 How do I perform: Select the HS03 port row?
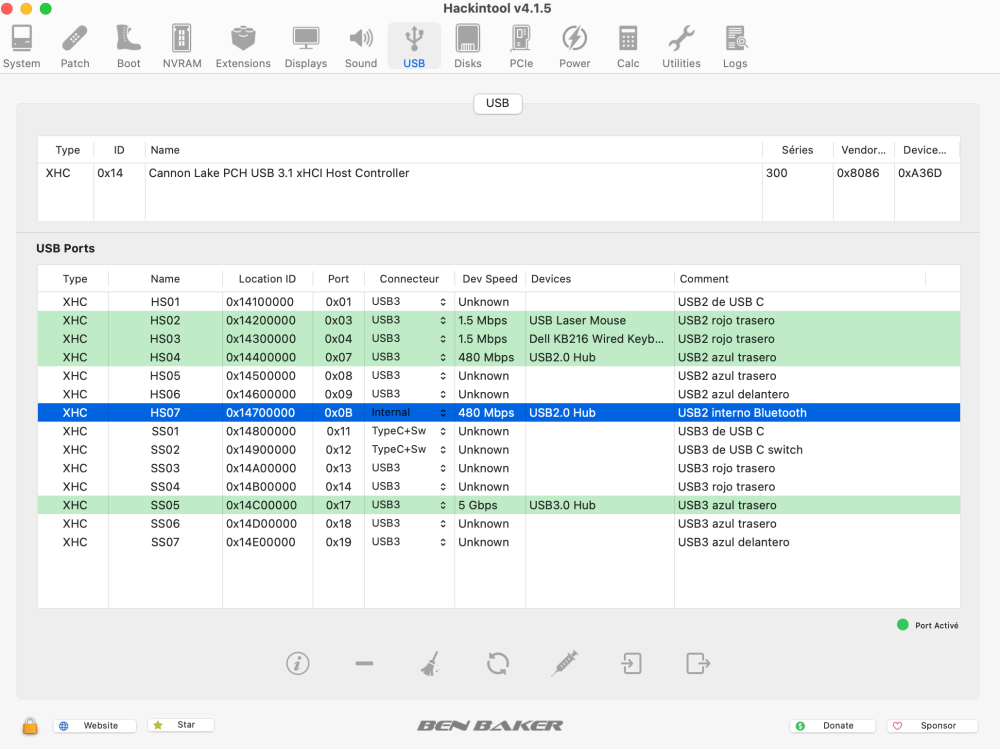[499, 339]
